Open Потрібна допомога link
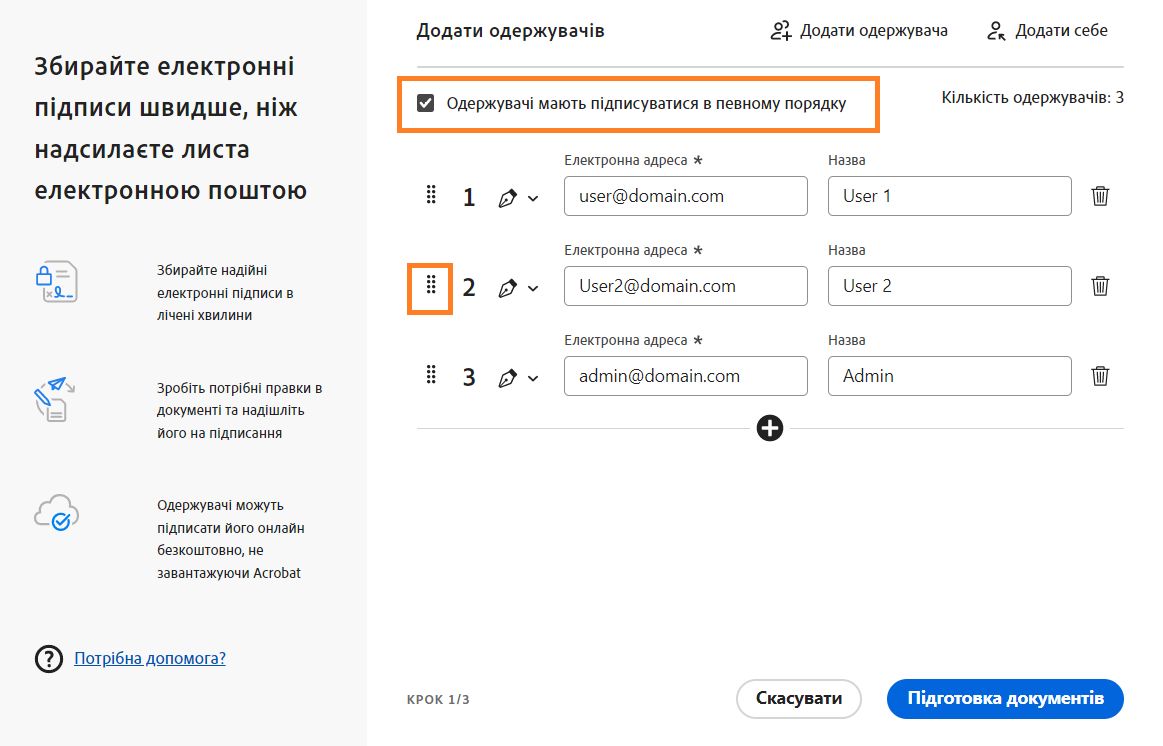Screen dimensions: 1163x746 pos(148,658)
